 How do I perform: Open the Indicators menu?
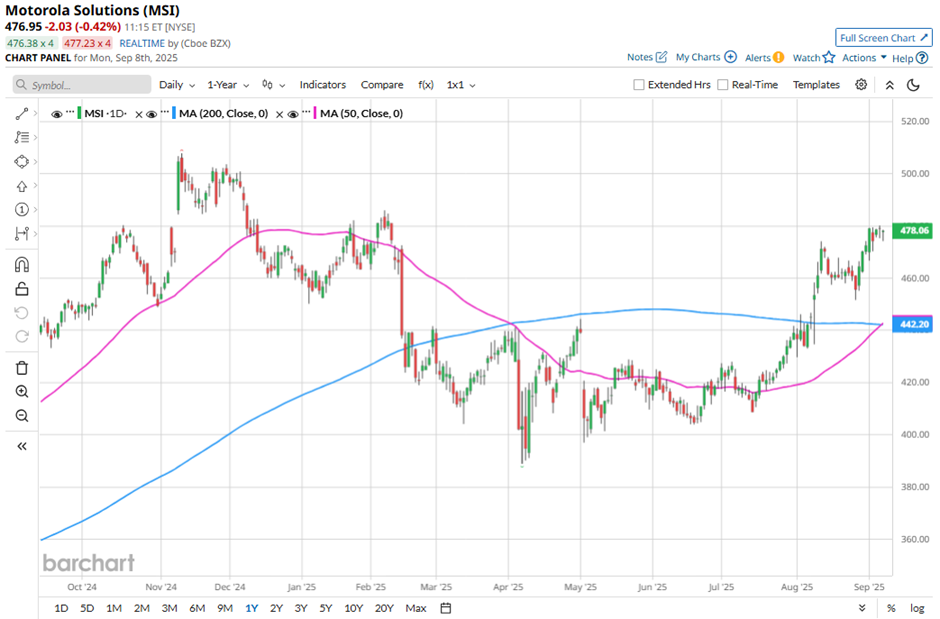(x=323, y=85)
